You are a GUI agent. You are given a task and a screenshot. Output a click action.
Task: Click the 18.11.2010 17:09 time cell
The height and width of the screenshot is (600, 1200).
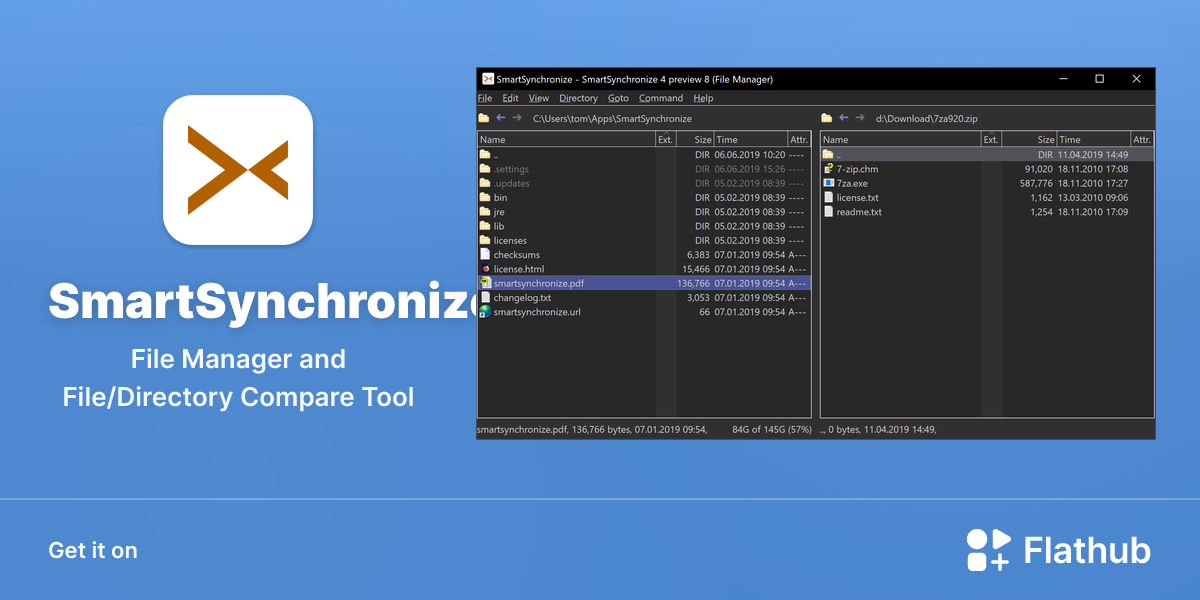click(x=1093, y=212)
